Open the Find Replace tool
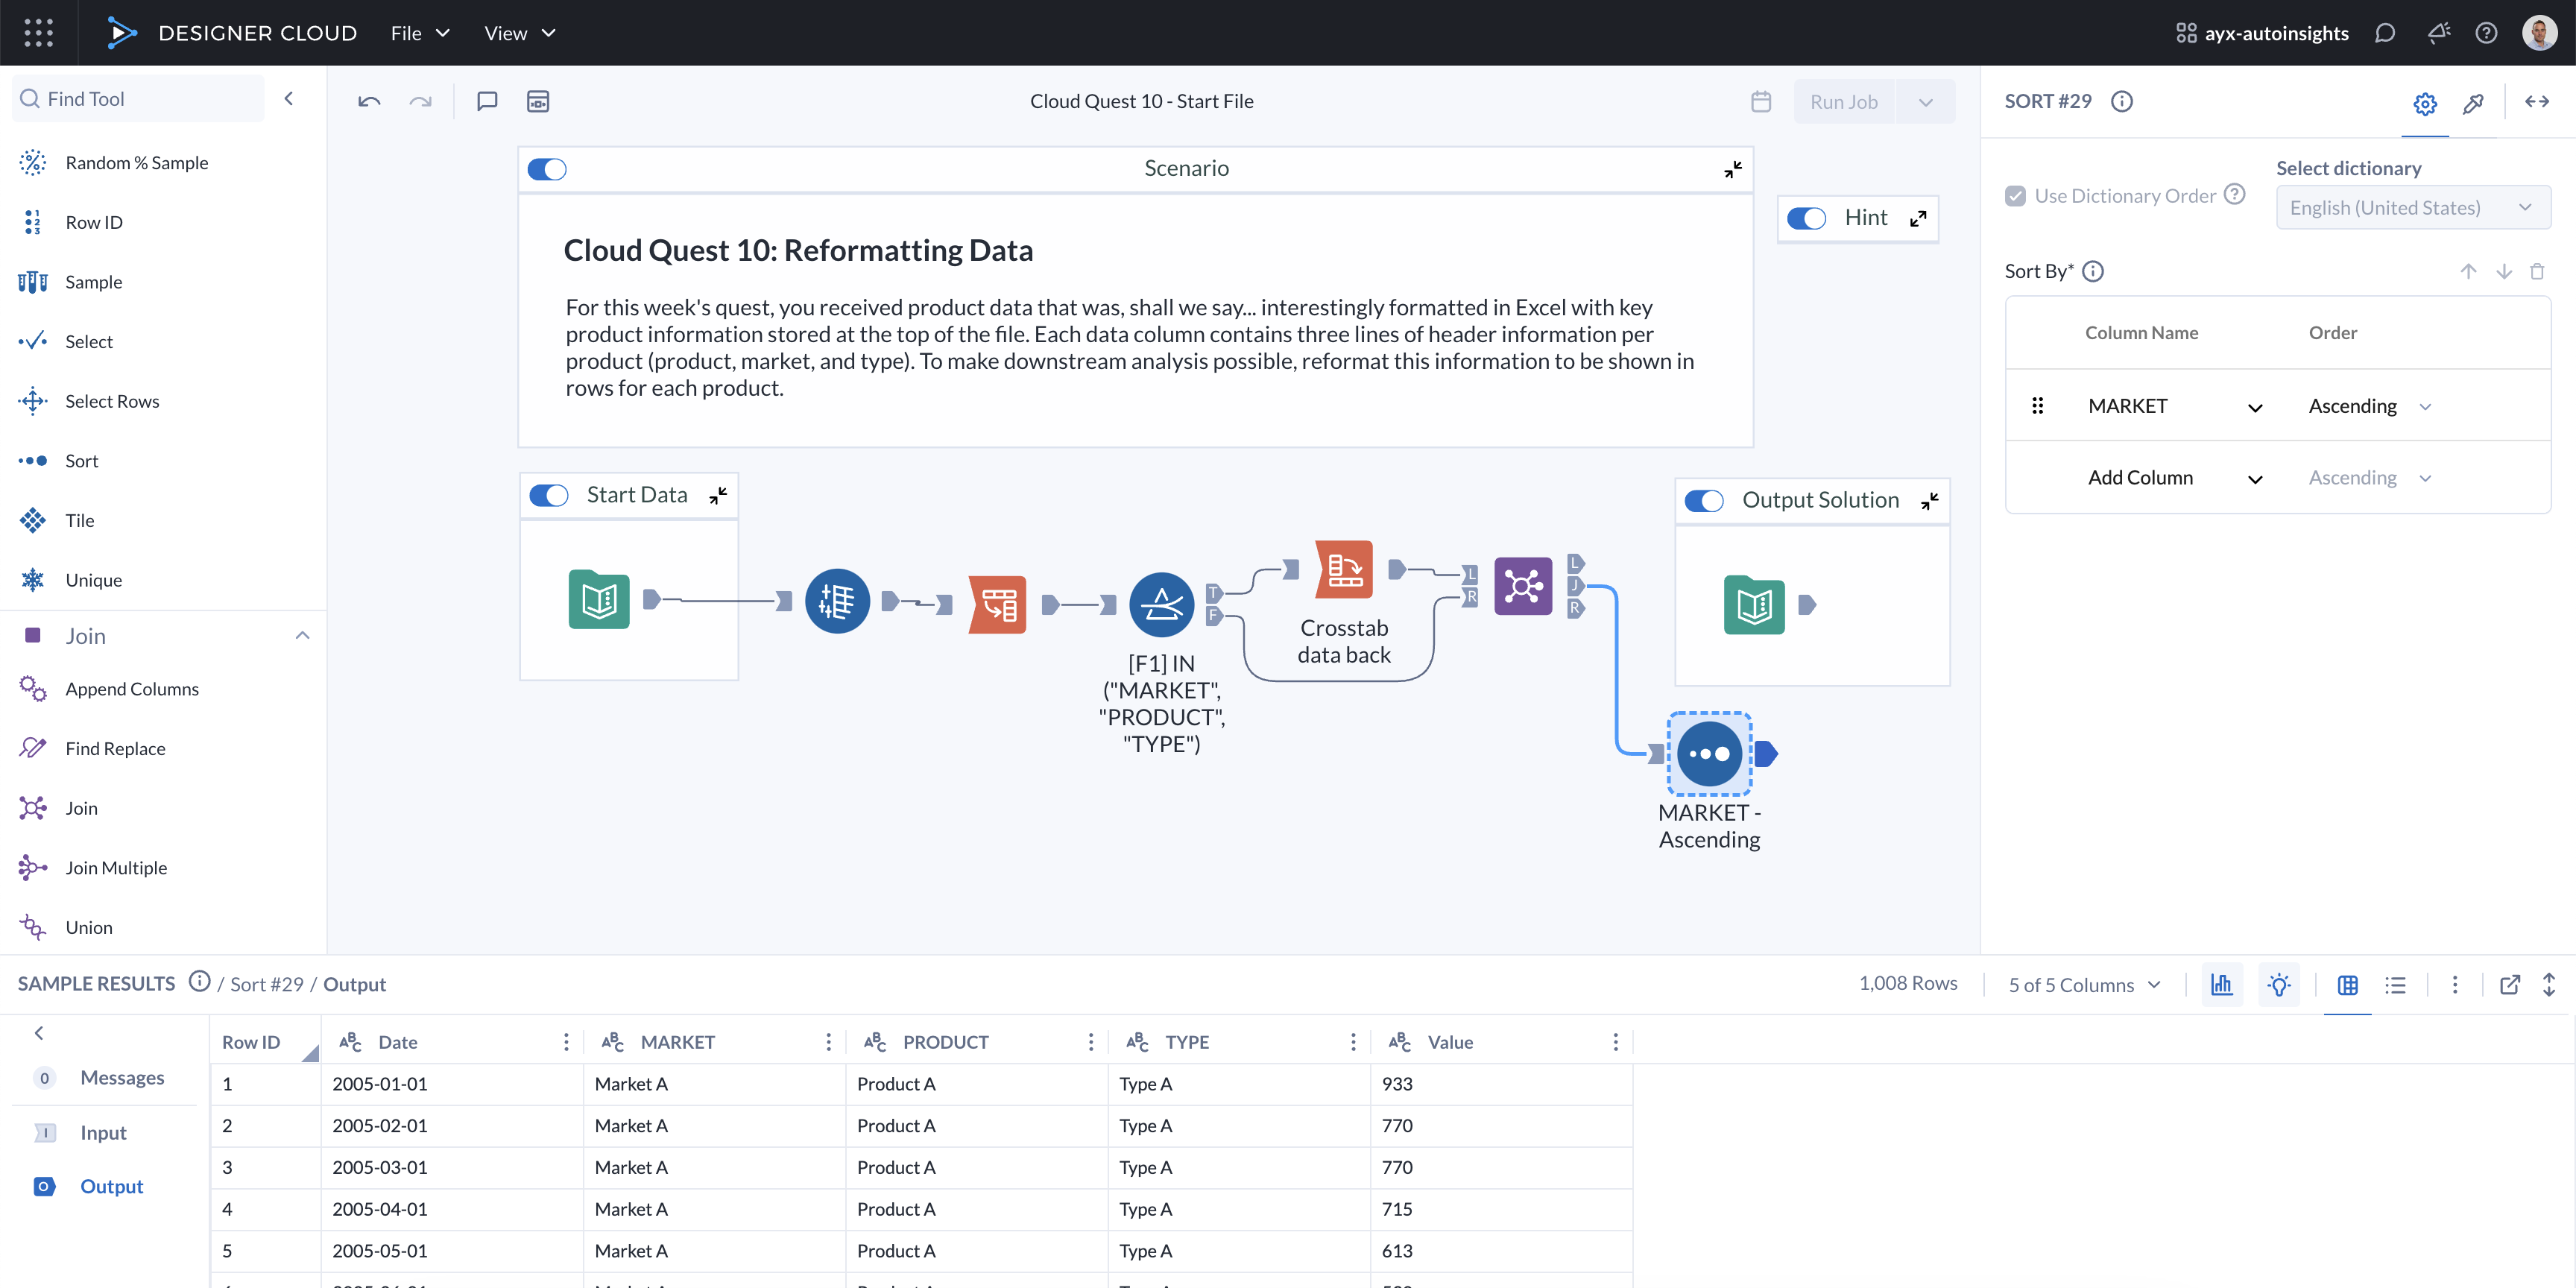The image size is (2576, 1288). [x=115, y=747]
